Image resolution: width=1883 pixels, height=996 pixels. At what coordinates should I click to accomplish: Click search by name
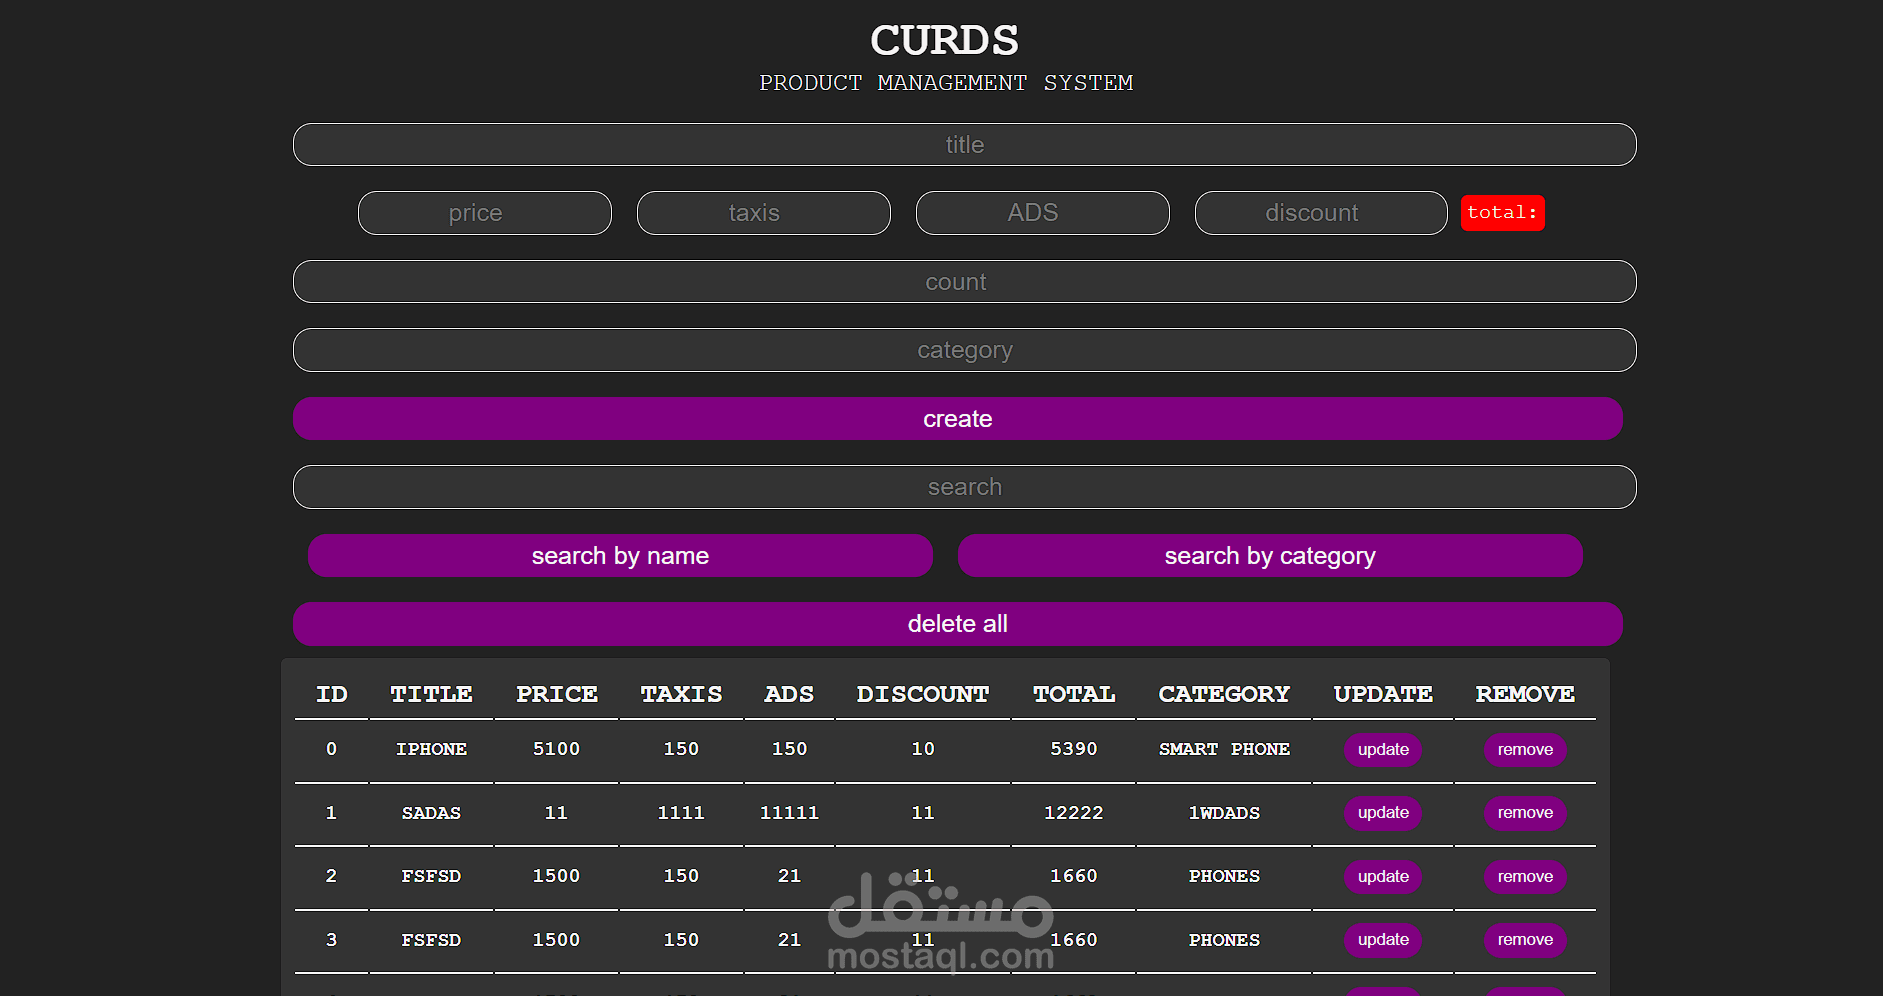point(620,555)
